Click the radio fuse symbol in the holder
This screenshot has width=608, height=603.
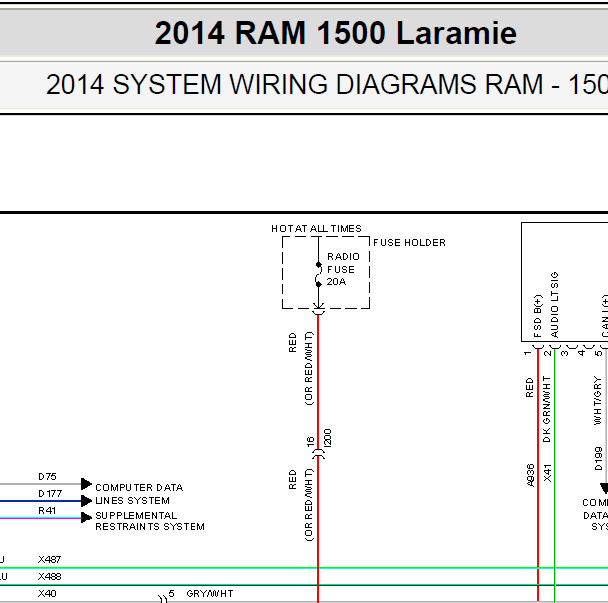pyautogui.click(x=318, y=275)
